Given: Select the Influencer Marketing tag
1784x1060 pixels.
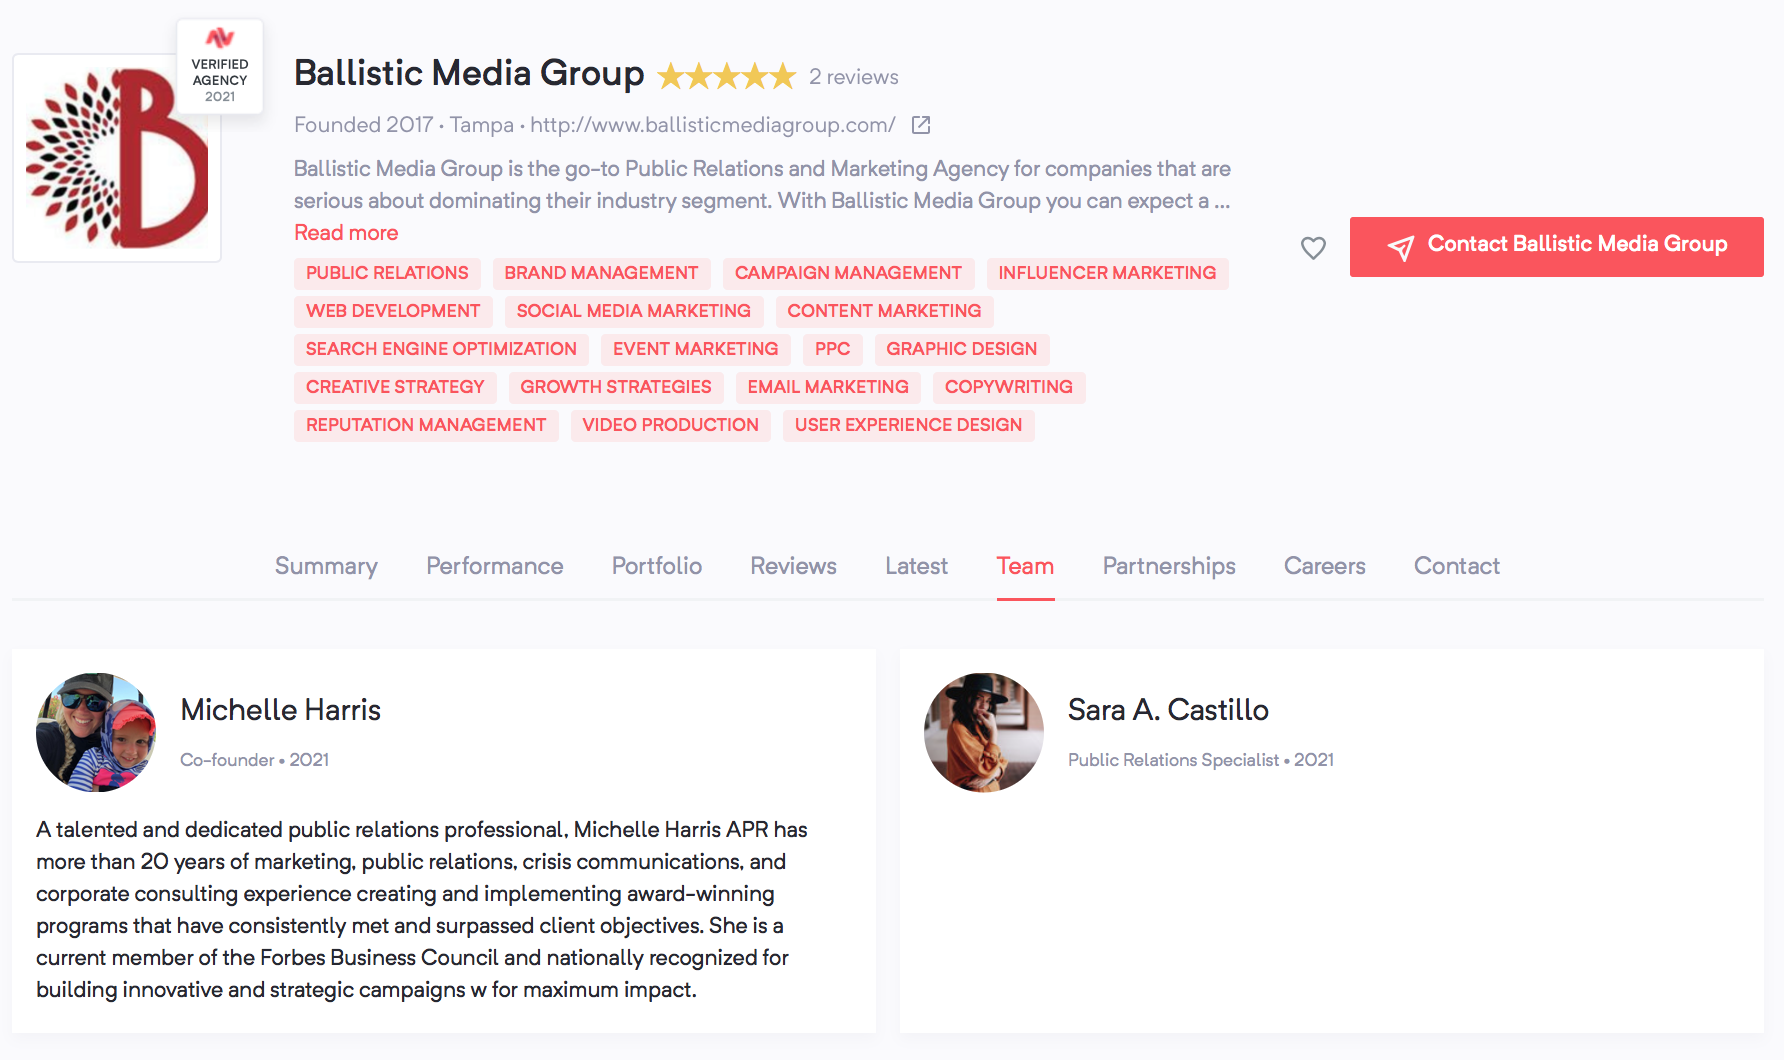Looking at the screenshot, I should tap(1107, 273).
